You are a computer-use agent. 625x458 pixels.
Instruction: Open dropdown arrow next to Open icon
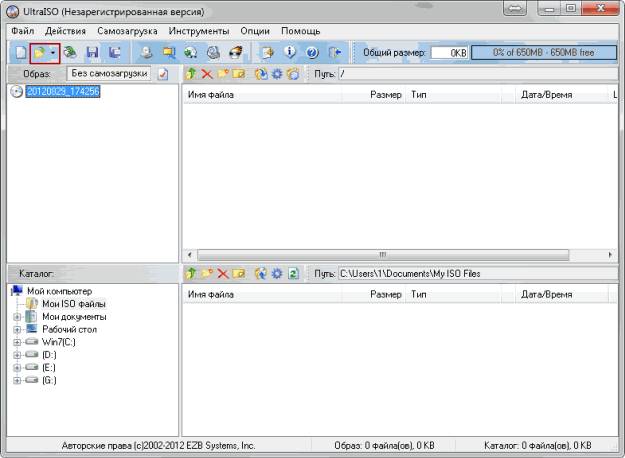(53, 52)
